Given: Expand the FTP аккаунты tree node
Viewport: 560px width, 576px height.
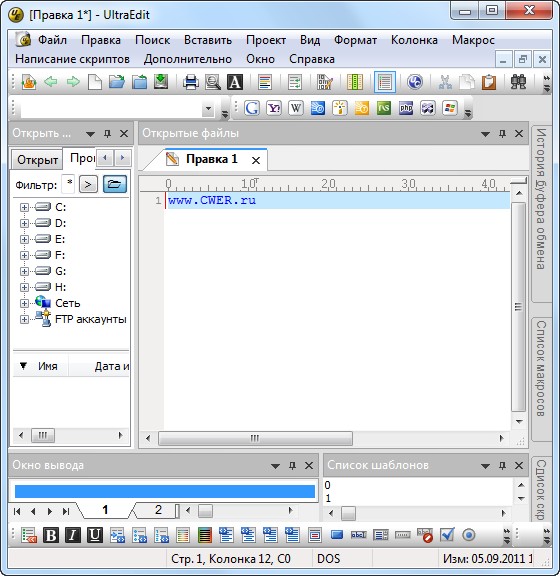Looking at the screenshot, I should pos(24,319).
